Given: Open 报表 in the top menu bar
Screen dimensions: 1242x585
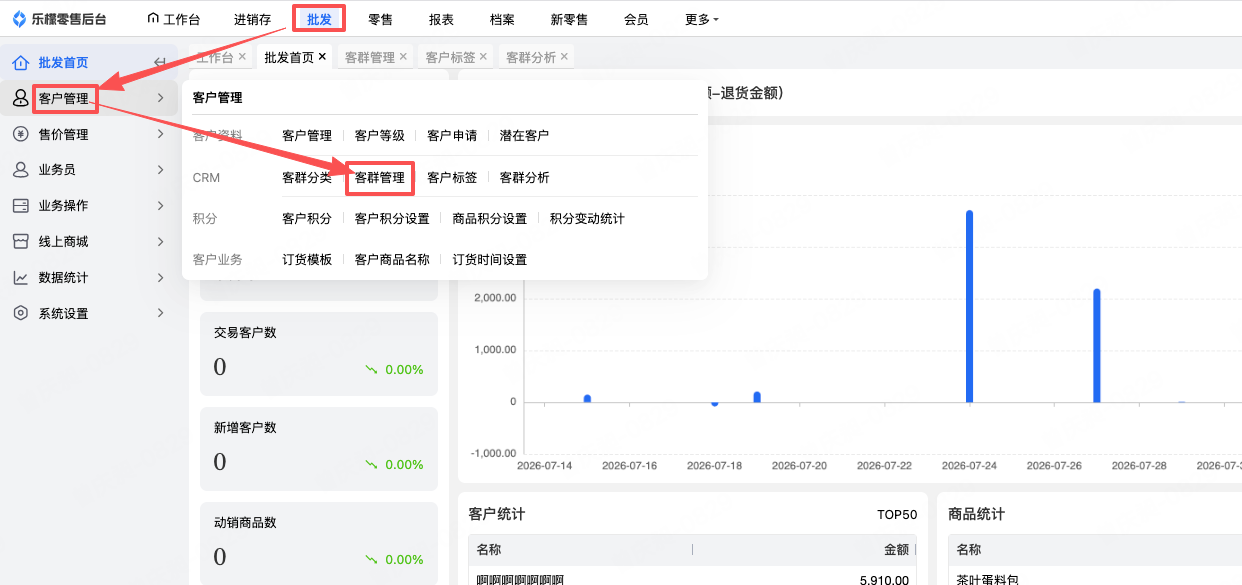Looking at the screenshot, I should [441, 19].
